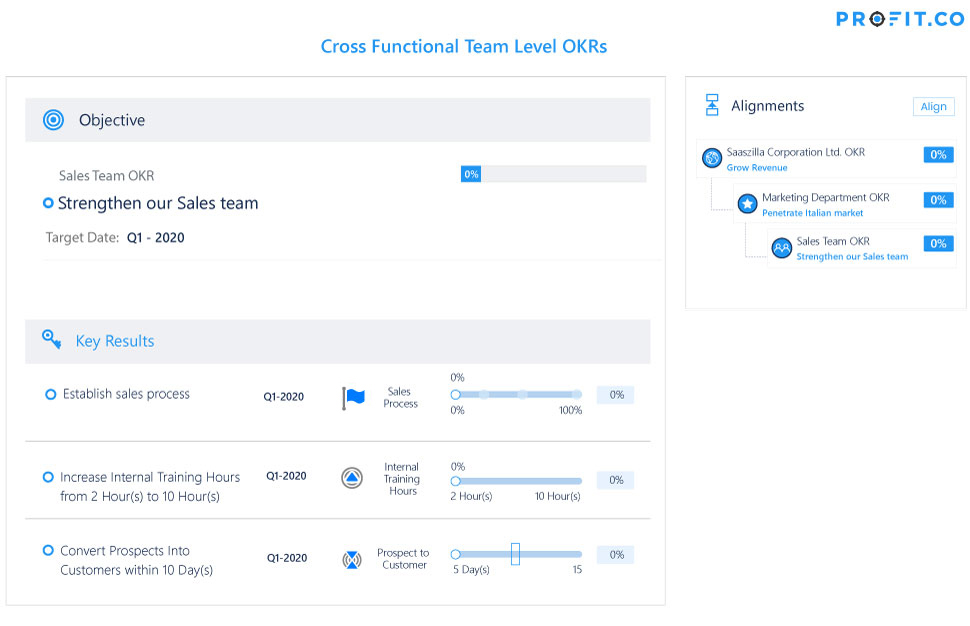The height and width of the screenshot is (626, 970).
Task: Open the Penetrate Italian market link
Action: pyautogui.click(x=812, y=213)
